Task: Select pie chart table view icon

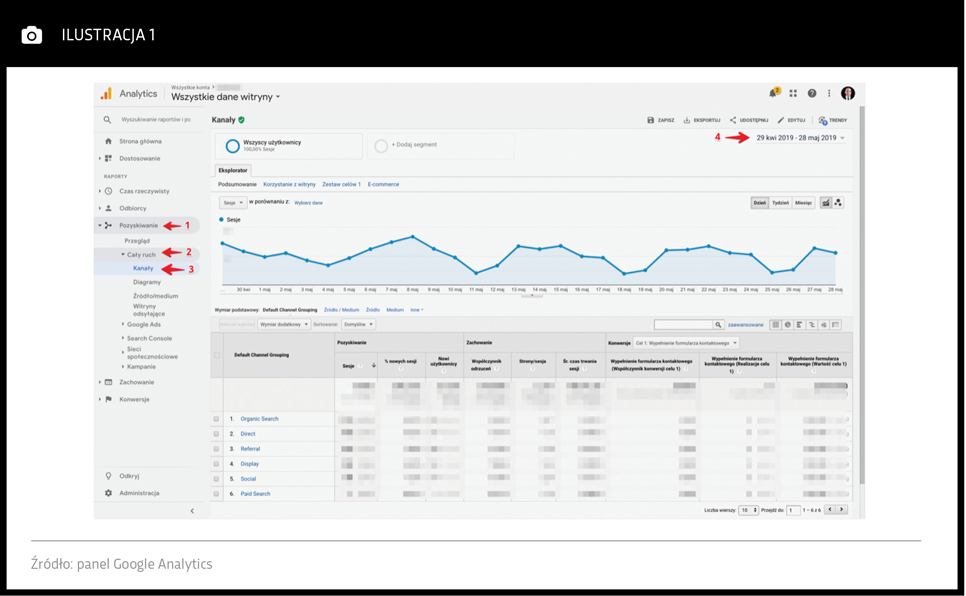Action: pos(787,325)
